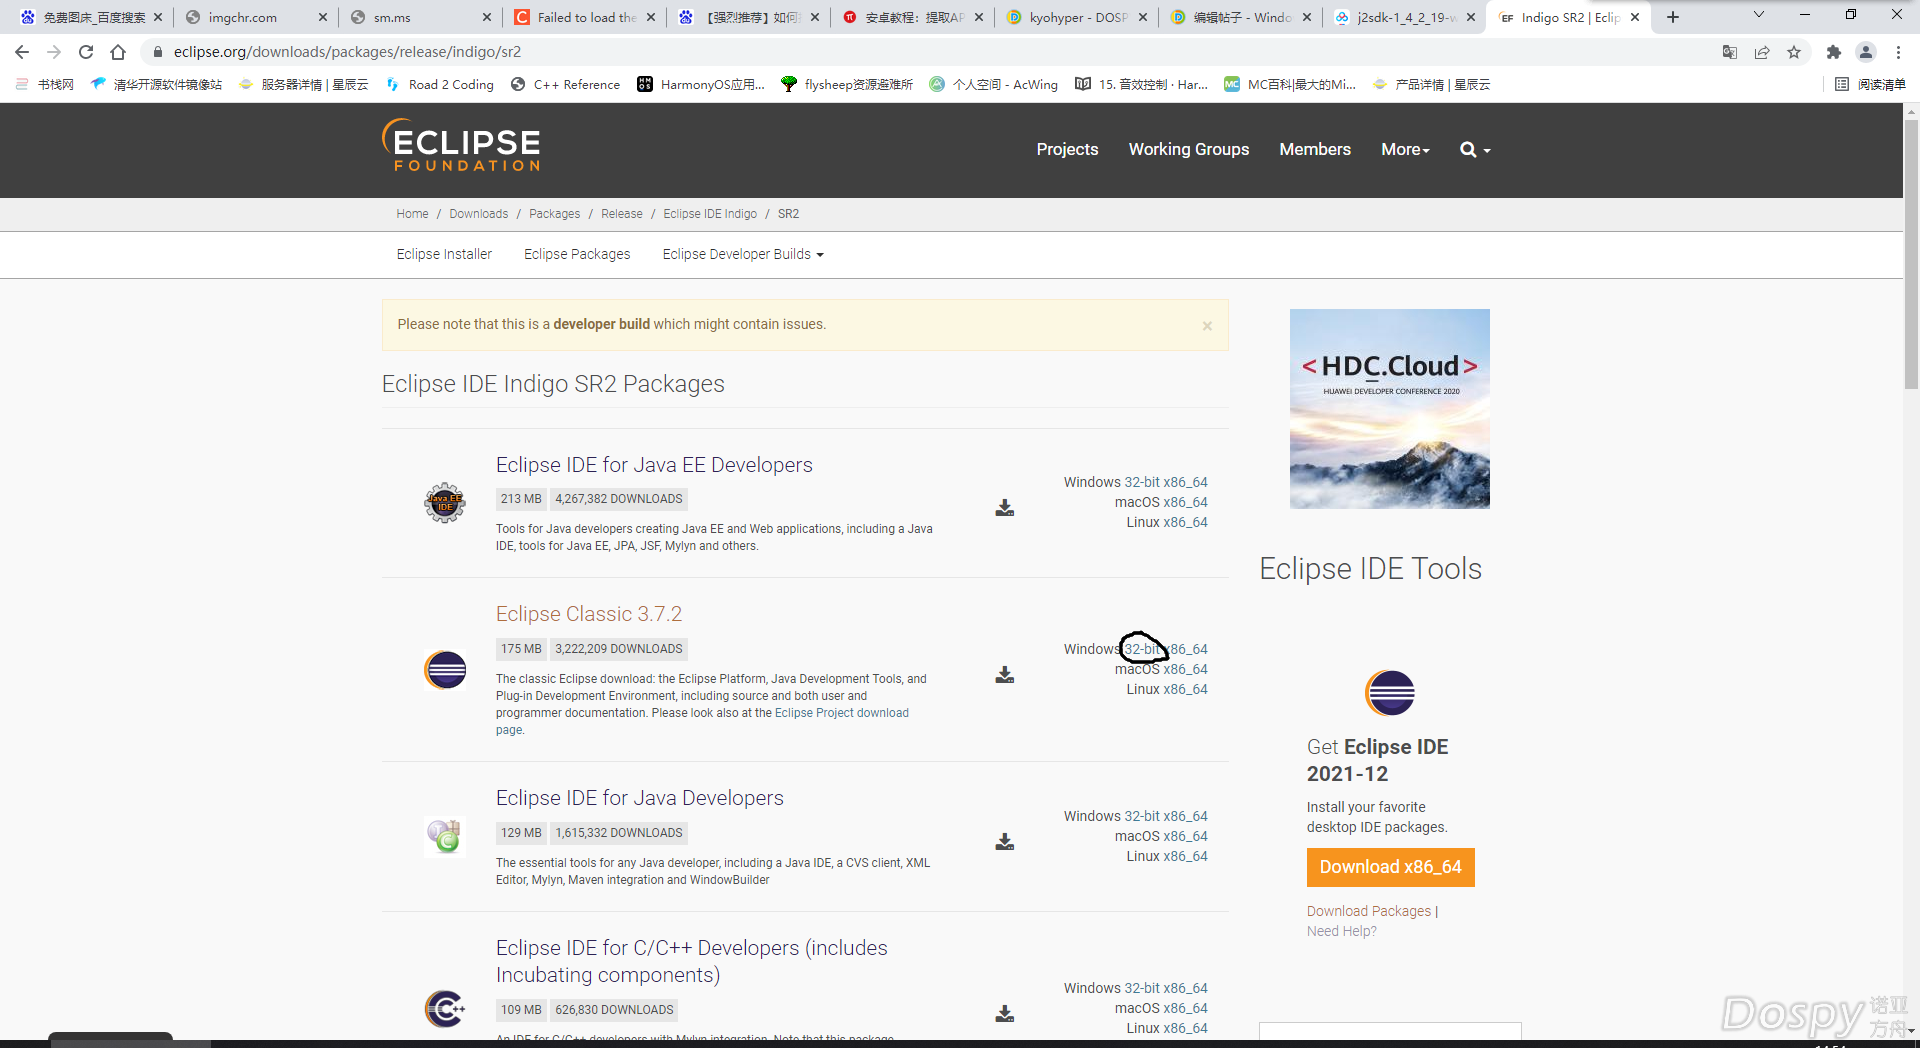Image resolution: width=1920 pixels, height=1048 pixels.
Task: Dismiss the developer build notice
Action: coord(1207,326)
